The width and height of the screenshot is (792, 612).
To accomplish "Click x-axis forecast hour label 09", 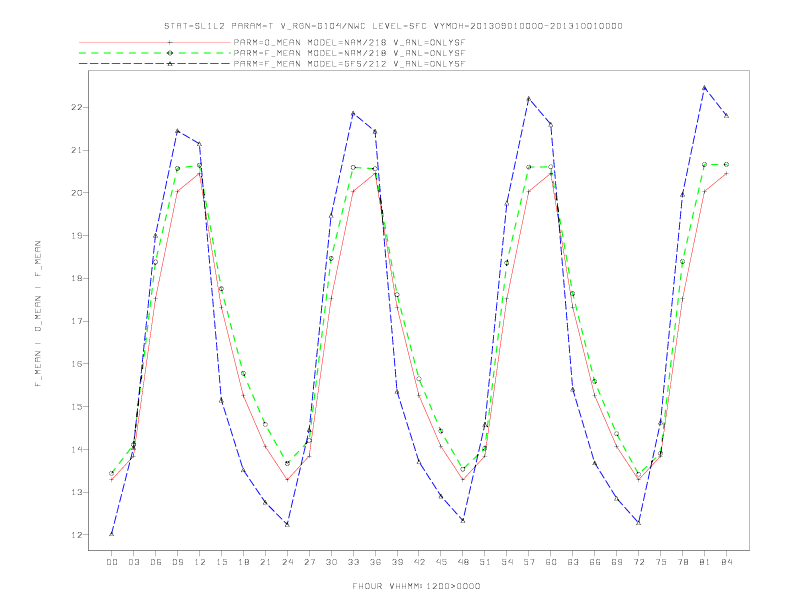I will (x=177, y=562).
